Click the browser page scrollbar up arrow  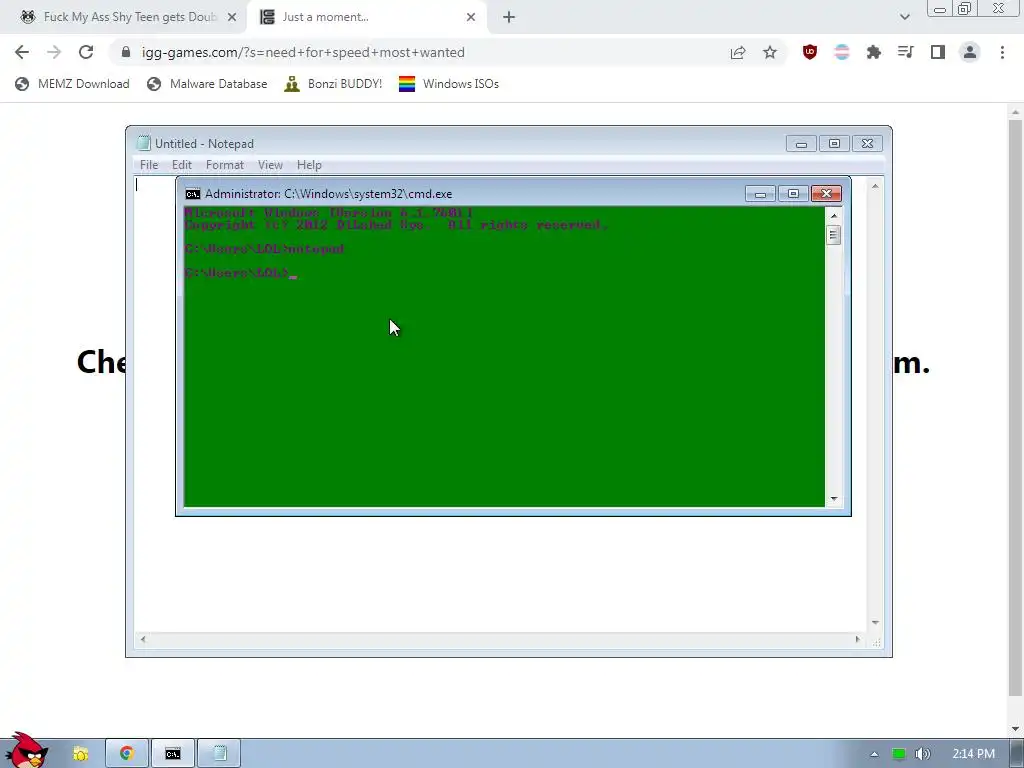(1015, 112)
